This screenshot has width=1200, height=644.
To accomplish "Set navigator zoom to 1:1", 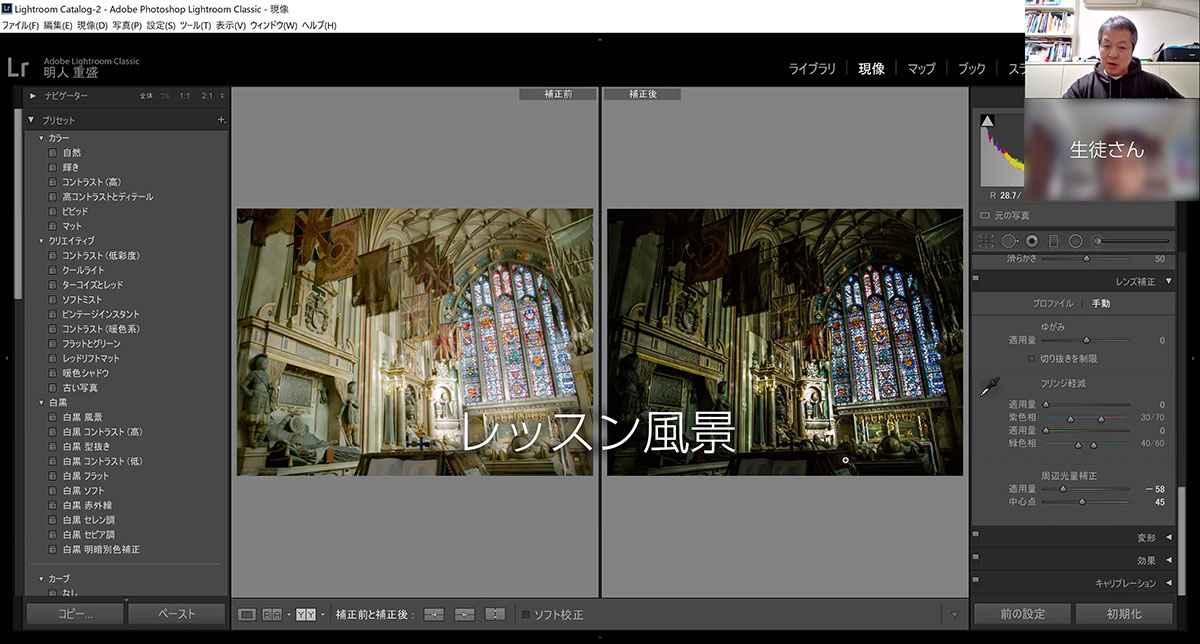I will (185, 96).
